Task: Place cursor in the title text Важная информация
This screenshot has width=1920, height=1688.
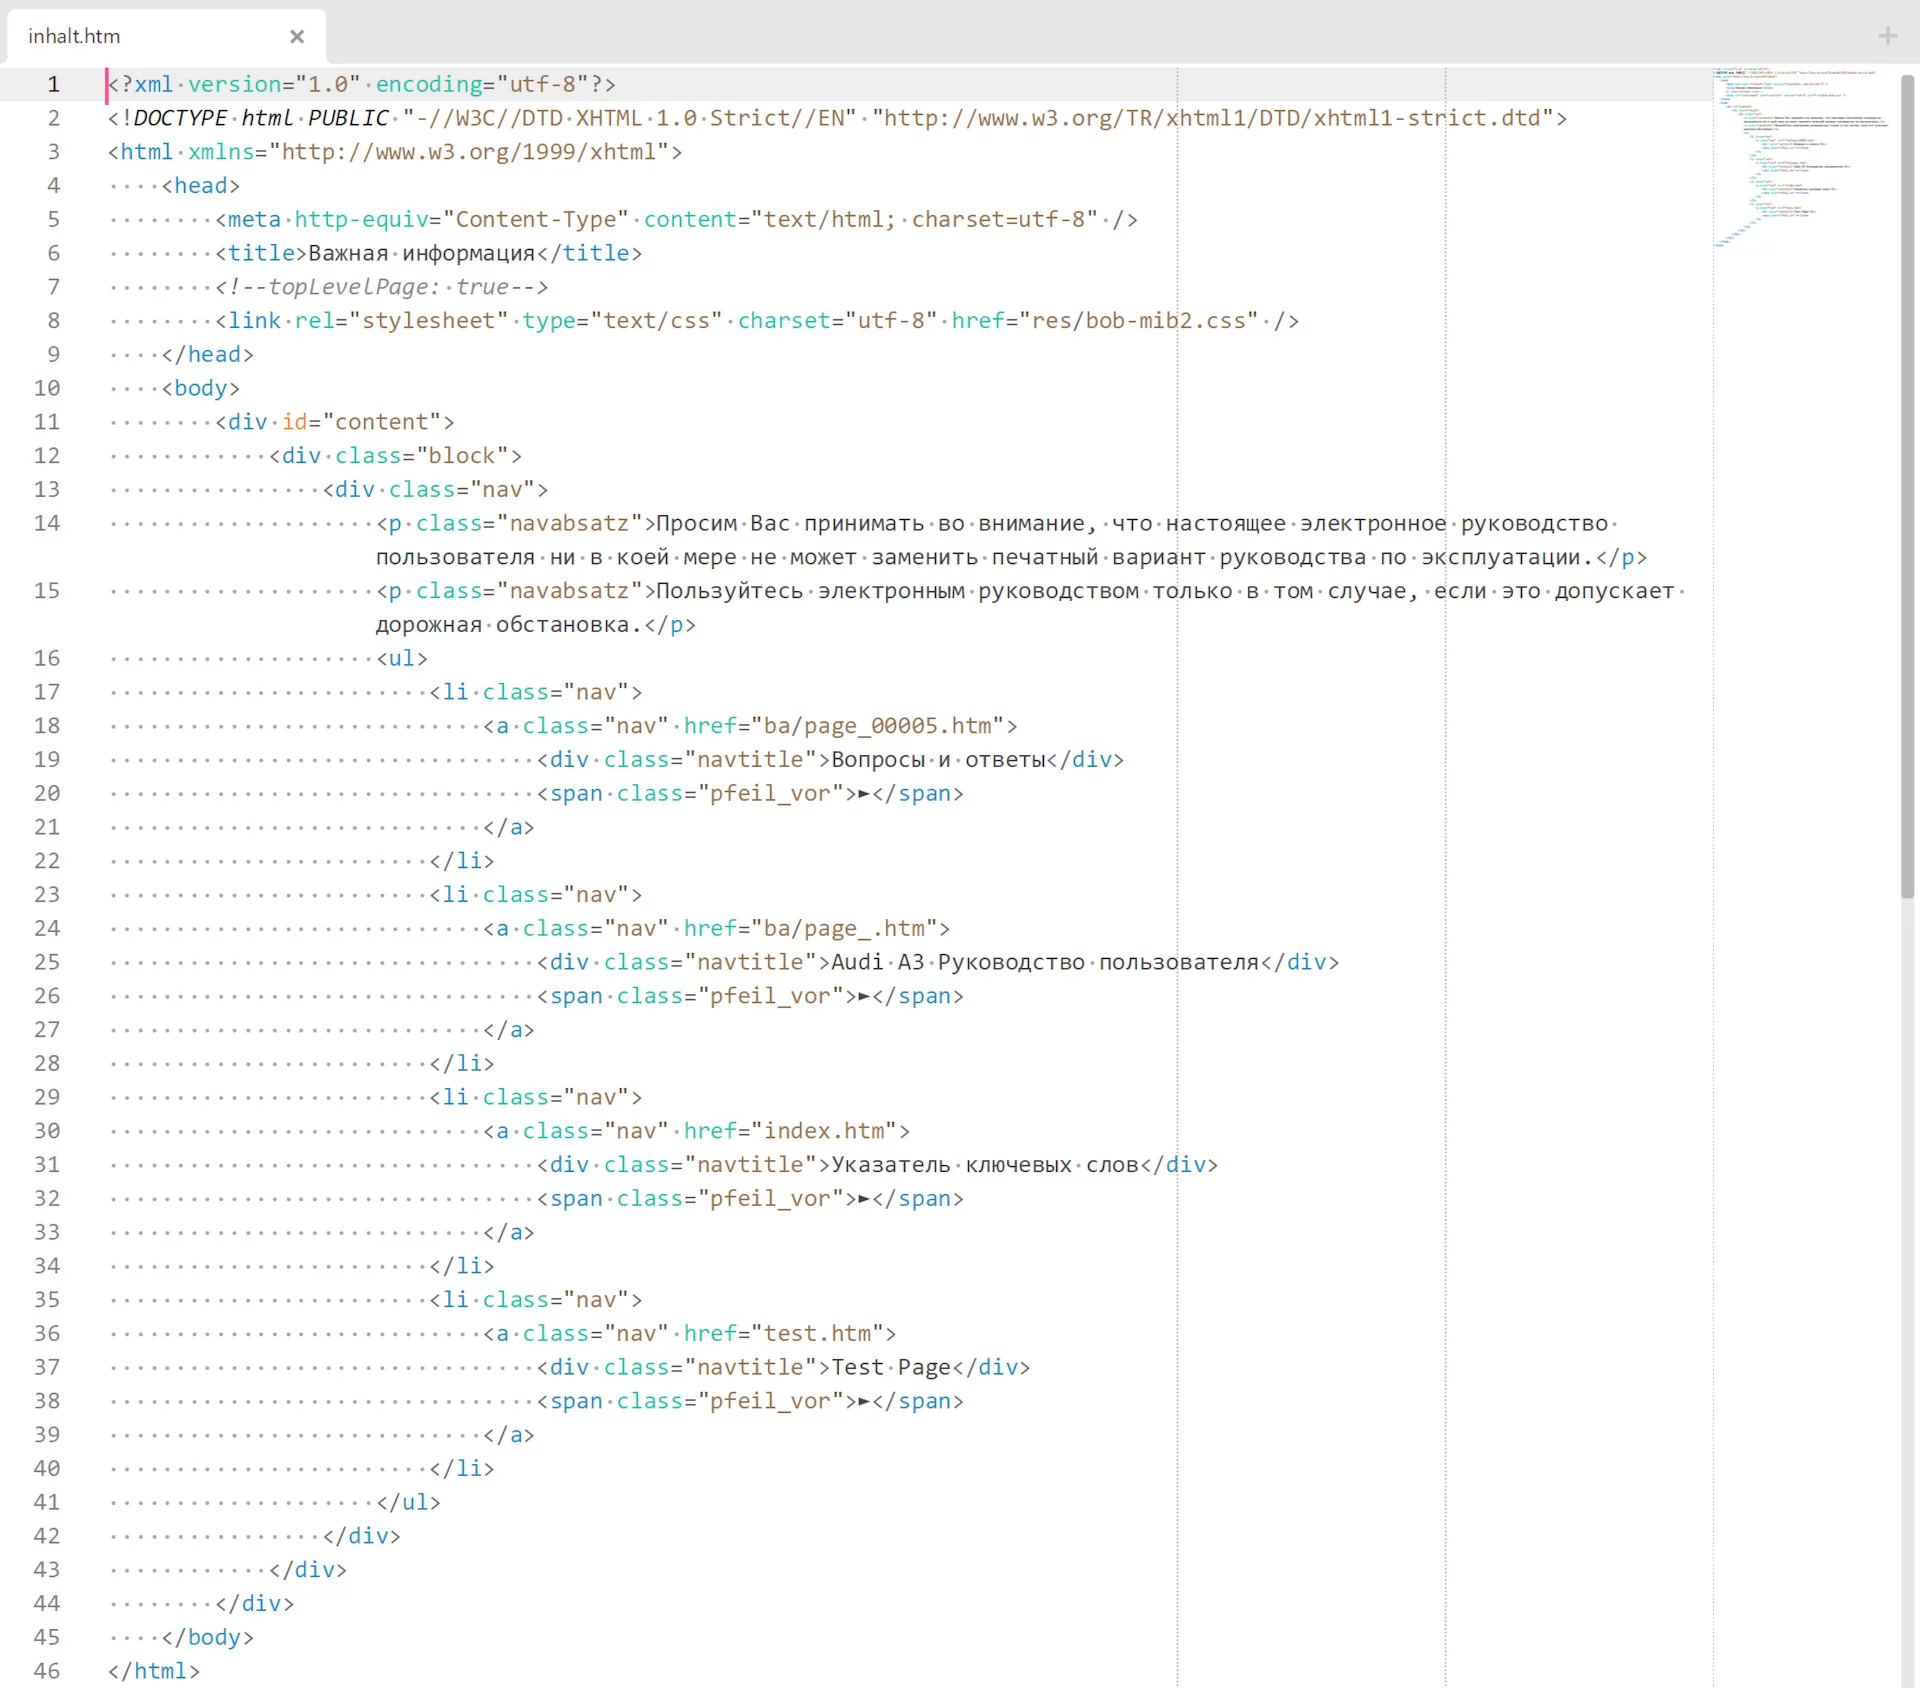Action: (x=420, y=253)
